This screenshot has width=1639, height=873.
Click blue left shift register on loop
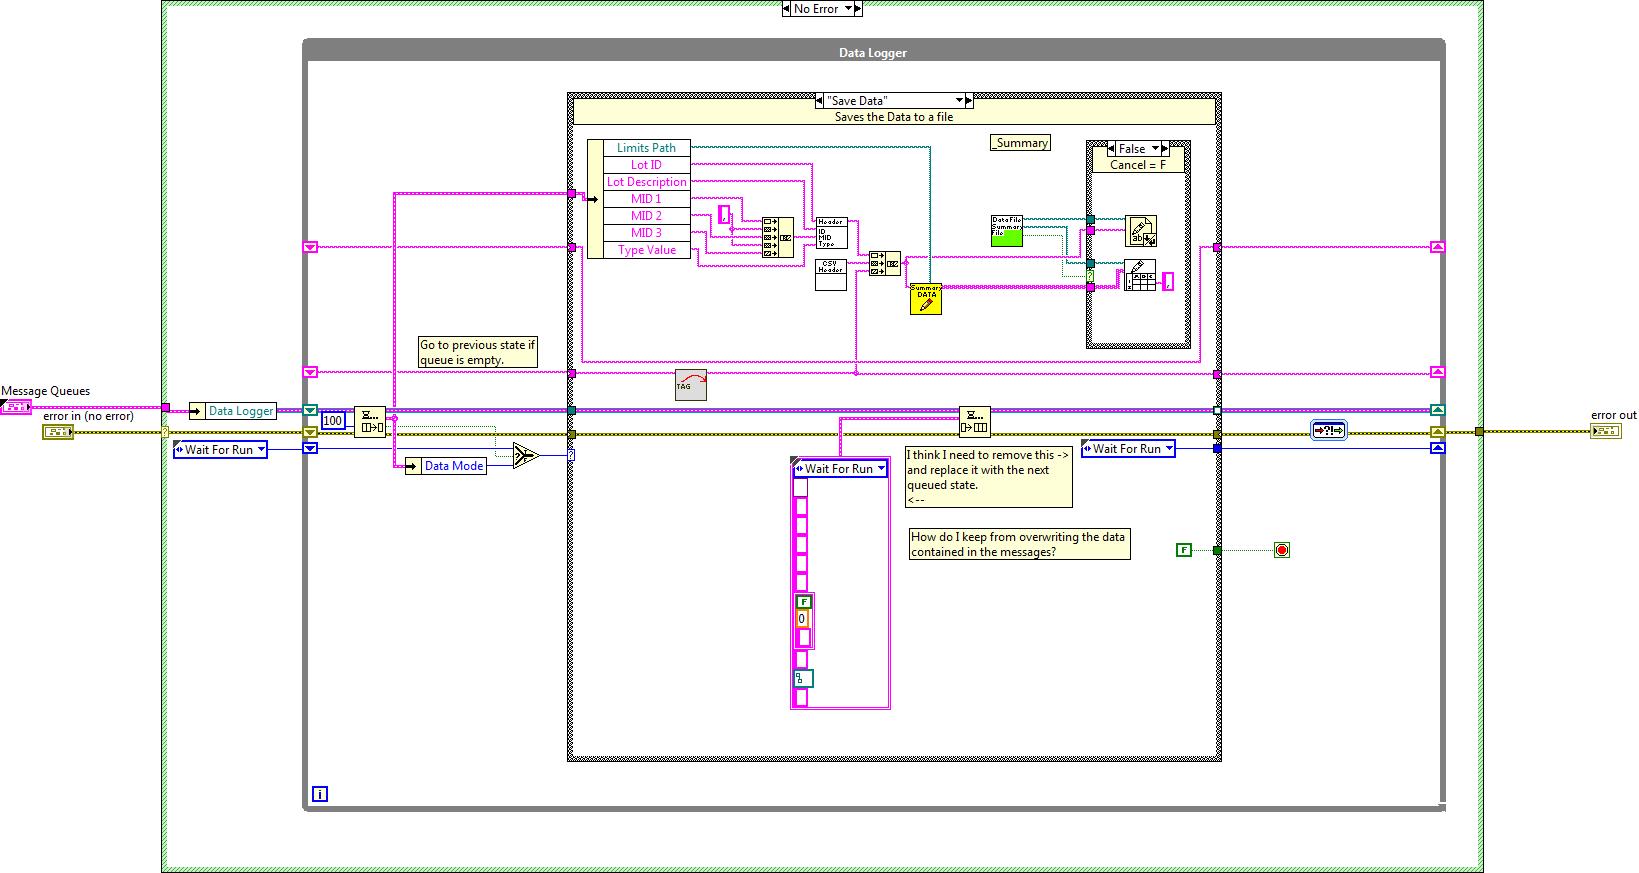(310, 449)
